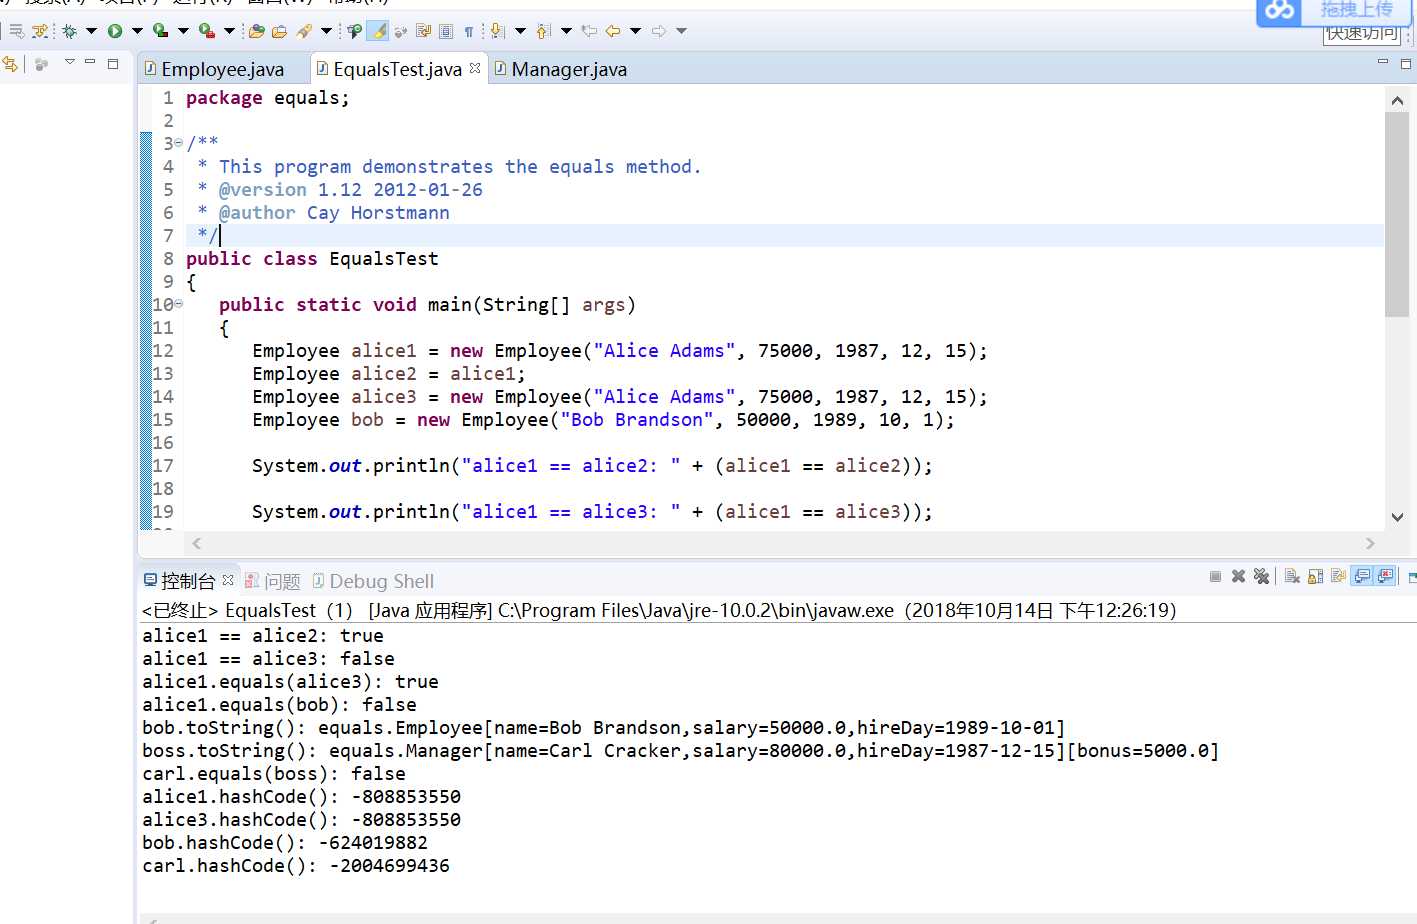Click editor horizontal scroll left arrow

[197, 543]
